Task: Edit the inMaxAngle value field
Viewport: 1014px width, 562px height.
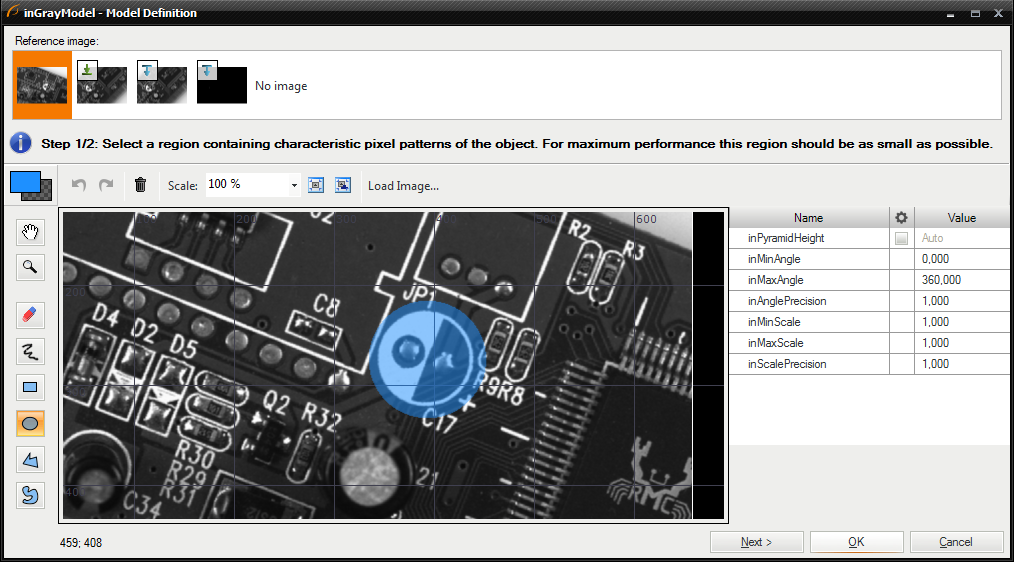Action: tap(961, 280)
